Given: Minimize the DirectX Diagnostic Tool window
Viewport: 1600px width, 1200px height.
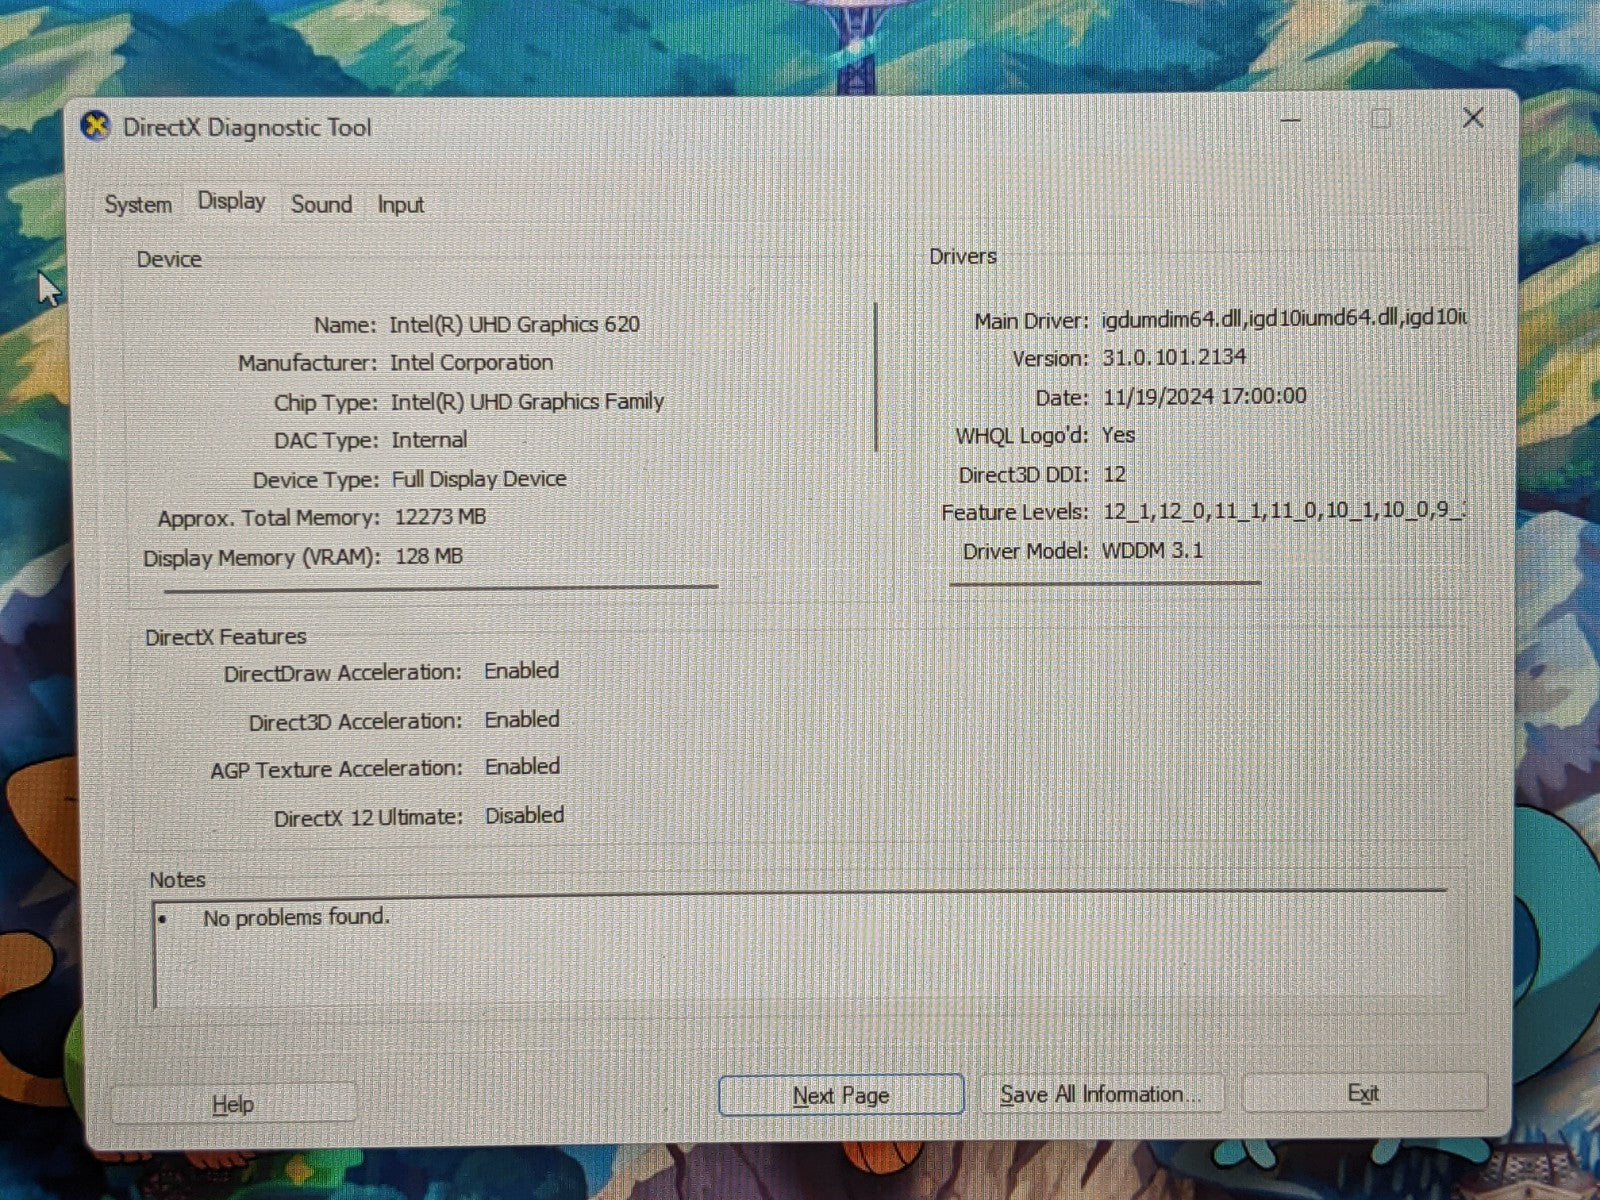Looking at the screenshot, I should 1291,120.
